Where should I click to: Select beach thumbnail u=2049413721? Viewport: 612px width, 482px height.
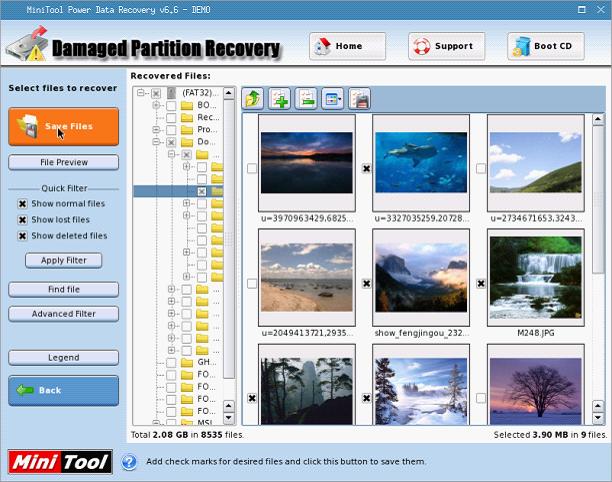coord(307,277)
